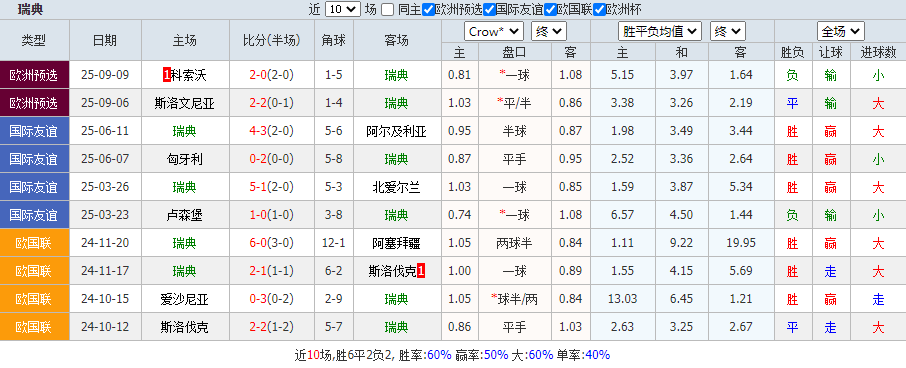Click corner count 12-1
This screenshot has width=906, height=368.
tap(334, 244)
